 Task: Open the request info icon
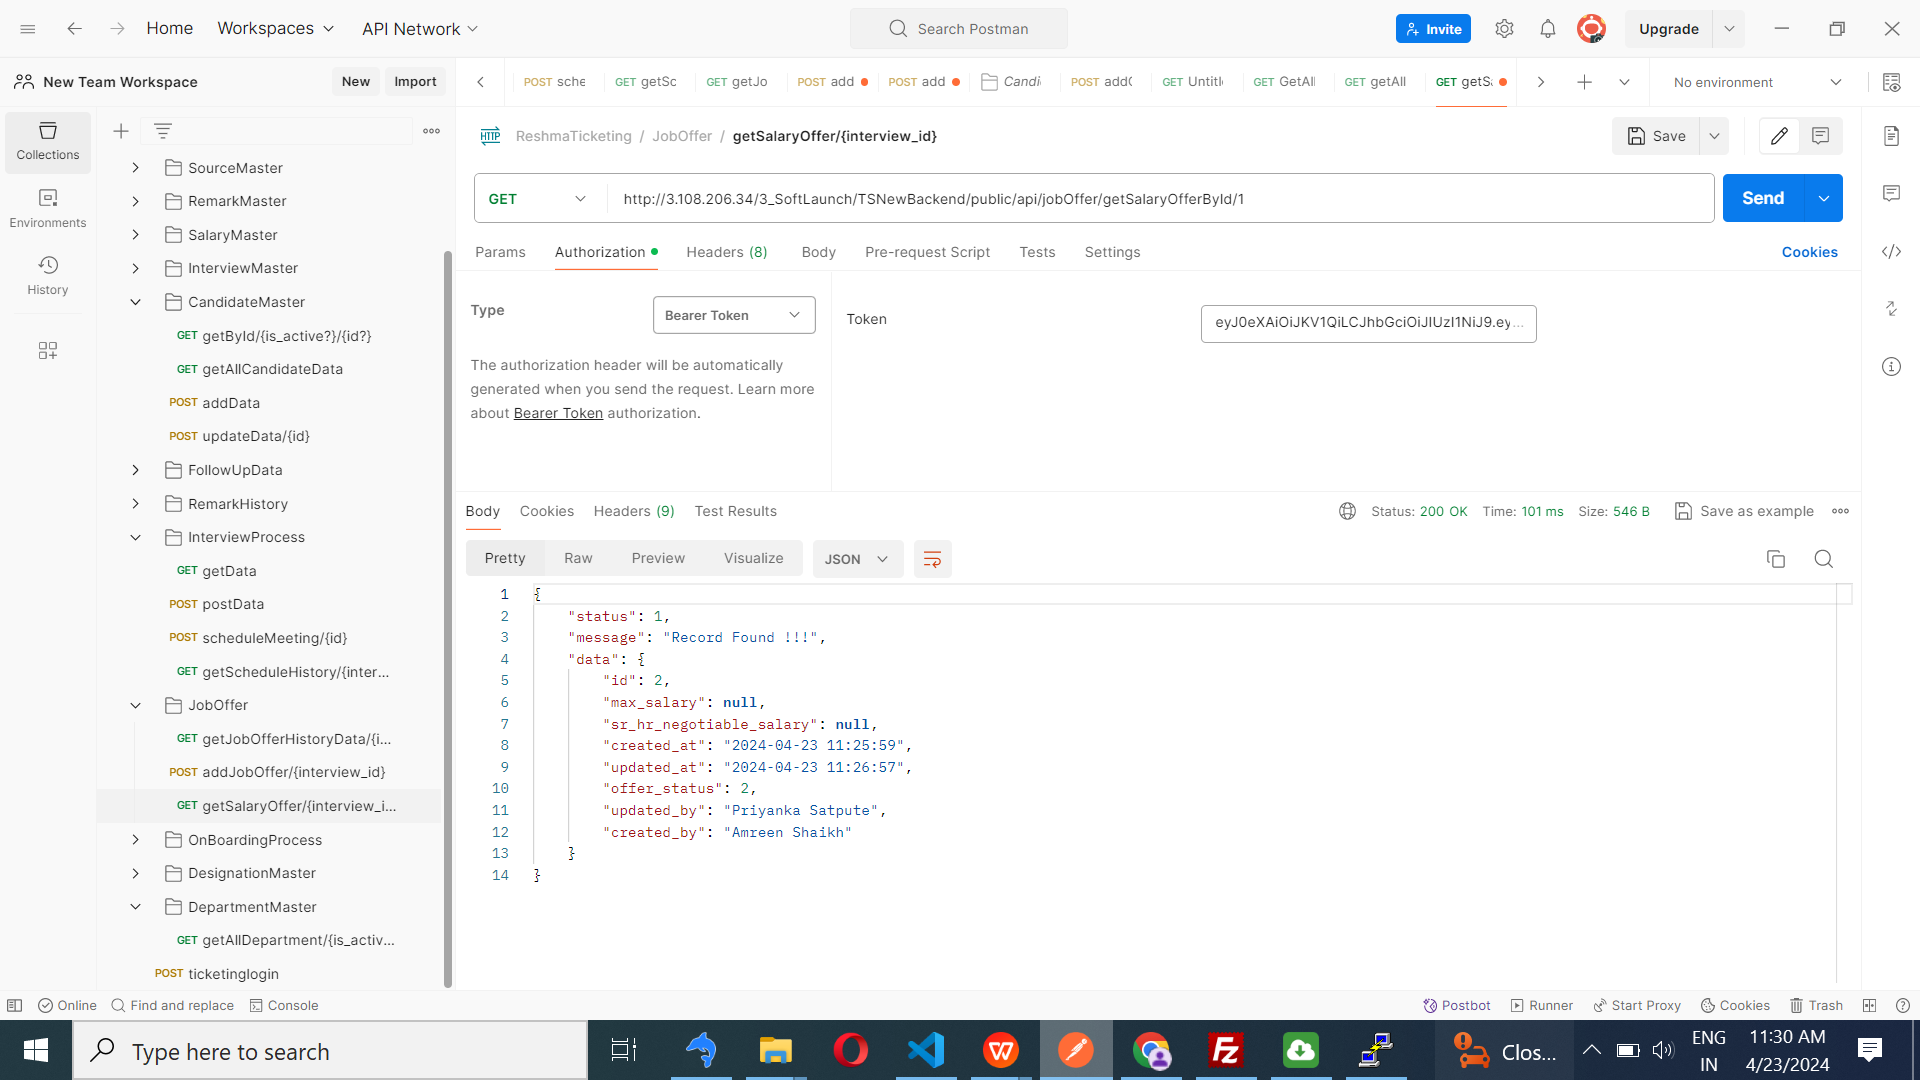pos(1891,367)
